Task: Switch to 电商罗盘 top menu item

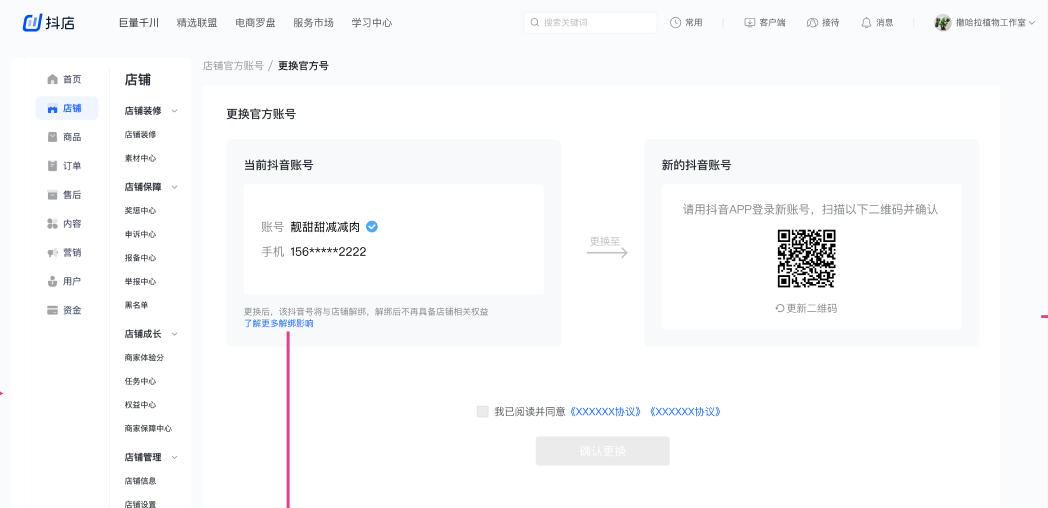Action: click(x=255, y=23)
